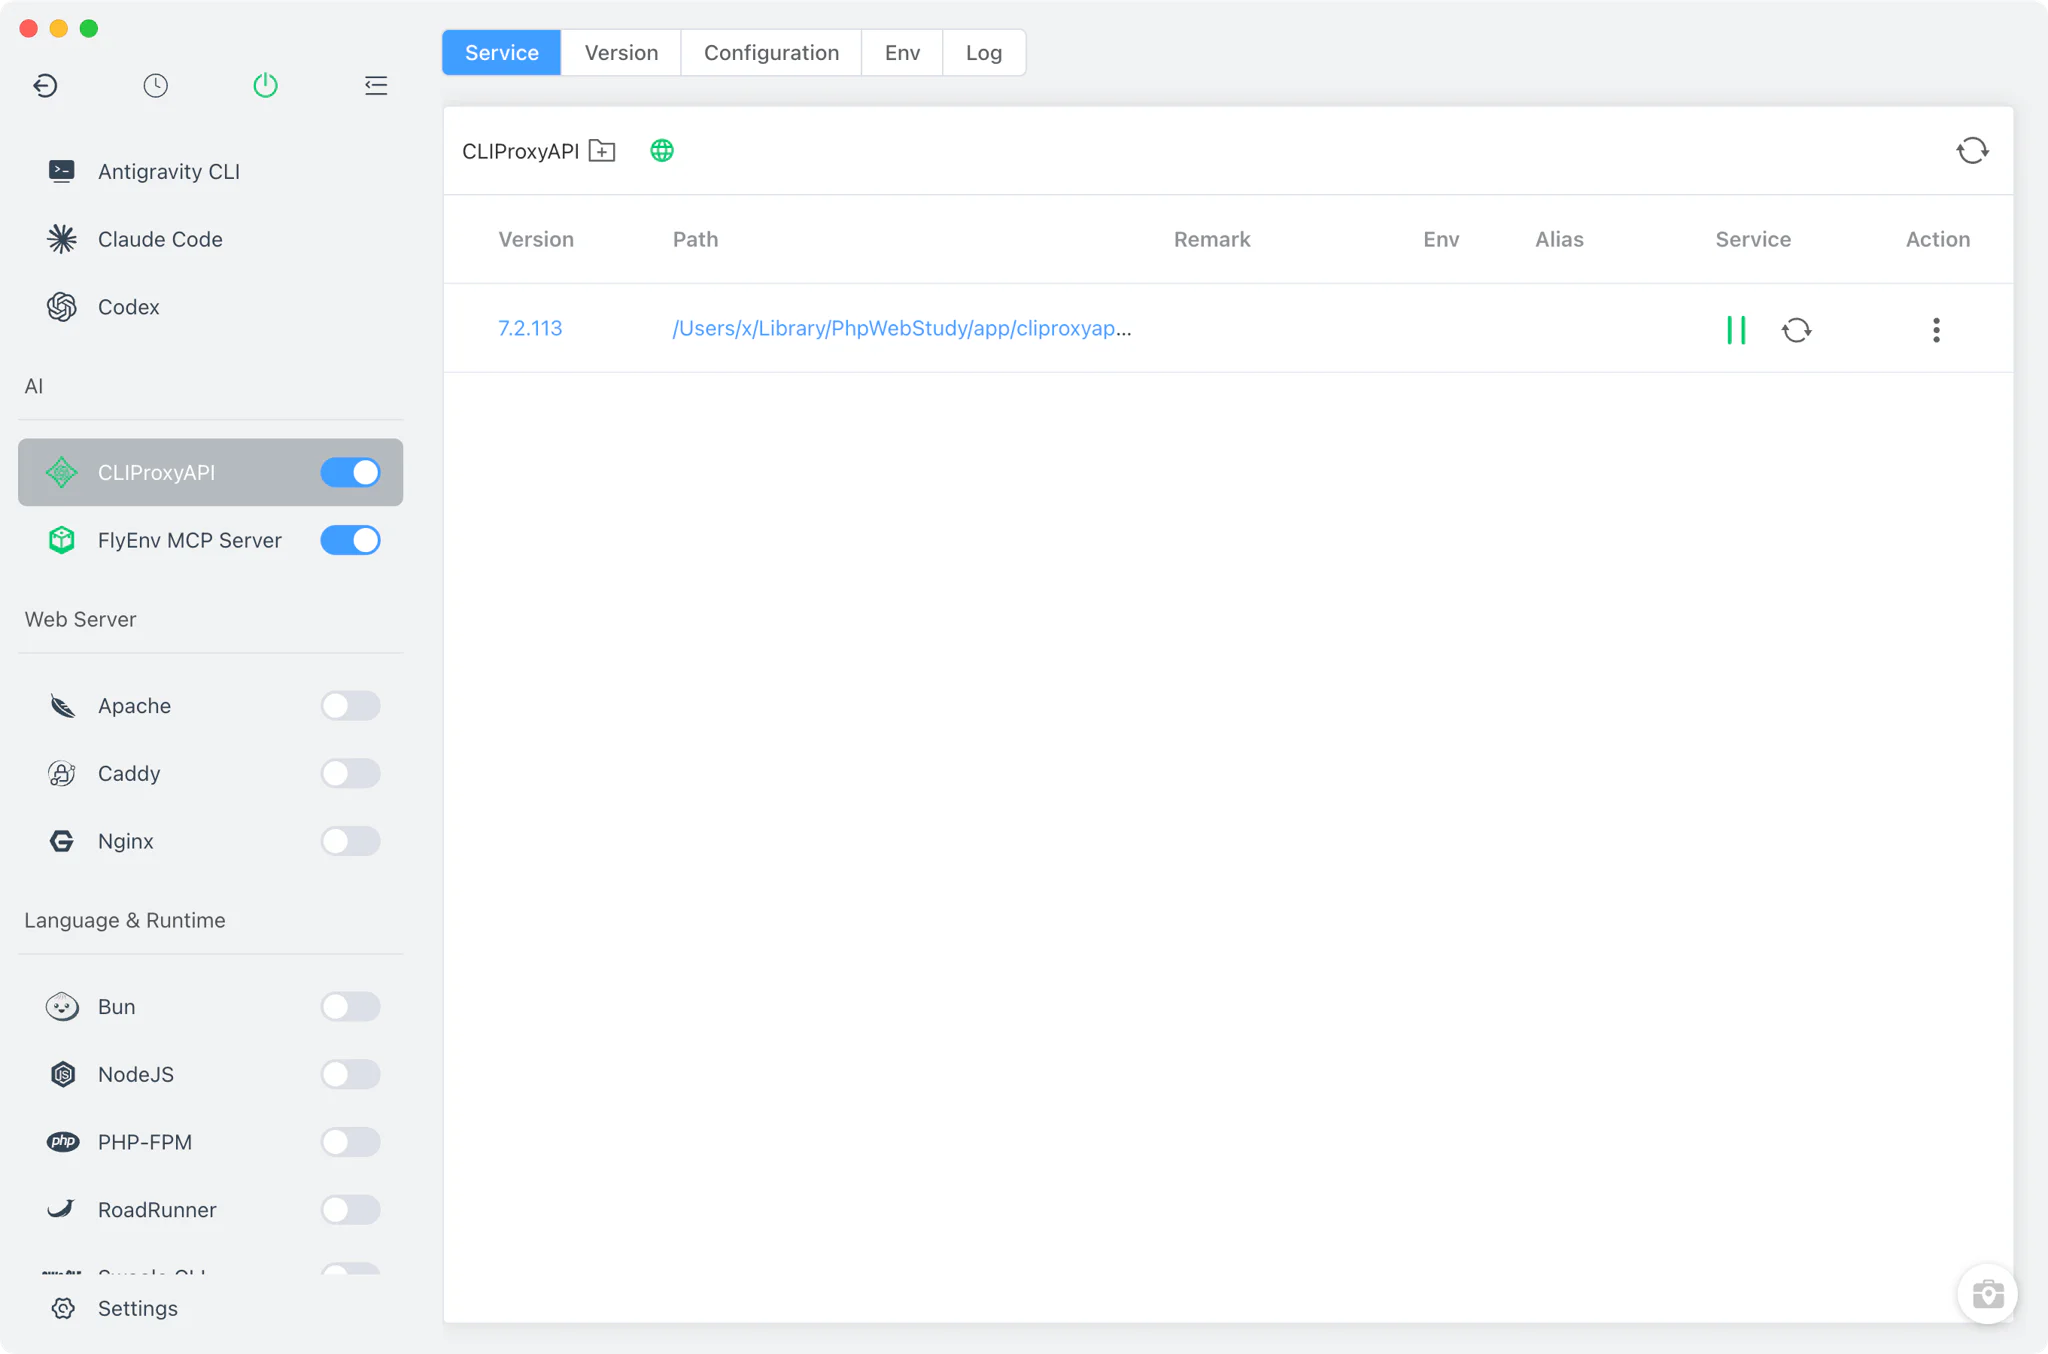Click the Claude Code starburst icon
The height and width of the screenshot is (1354, 2048).
62,239
